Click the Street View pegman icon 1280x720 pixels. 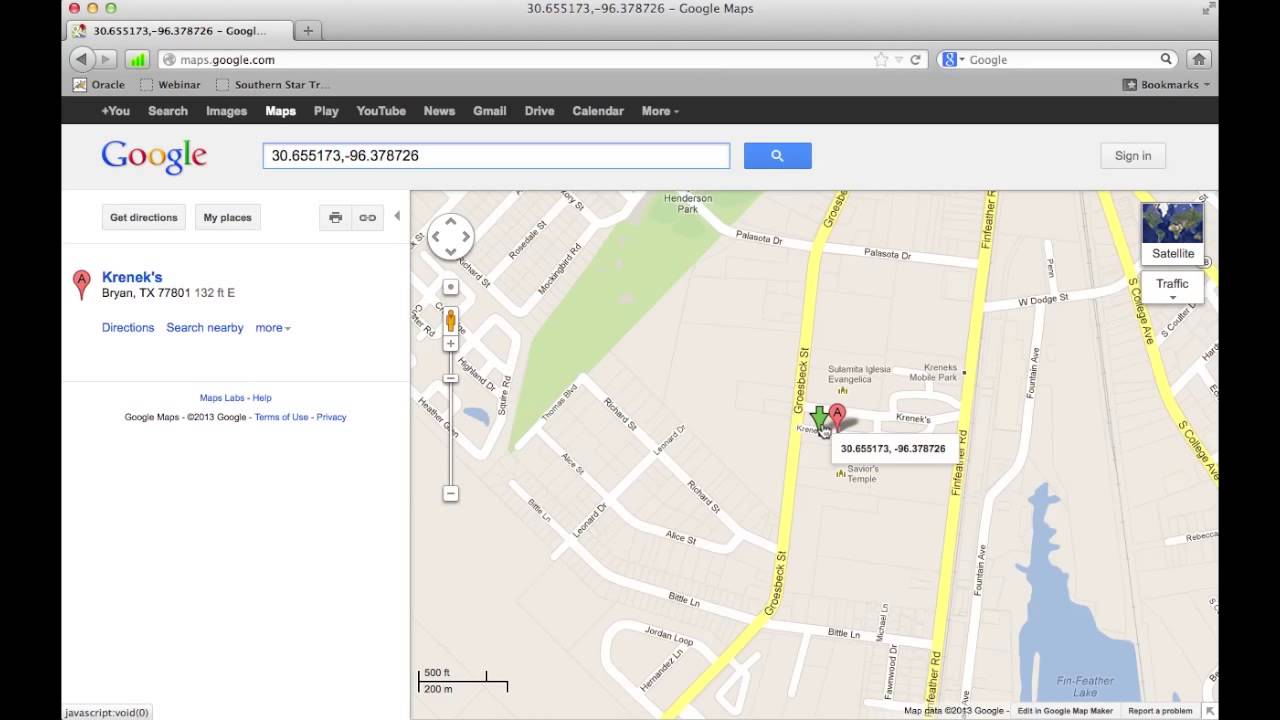(x=451, y=320)
